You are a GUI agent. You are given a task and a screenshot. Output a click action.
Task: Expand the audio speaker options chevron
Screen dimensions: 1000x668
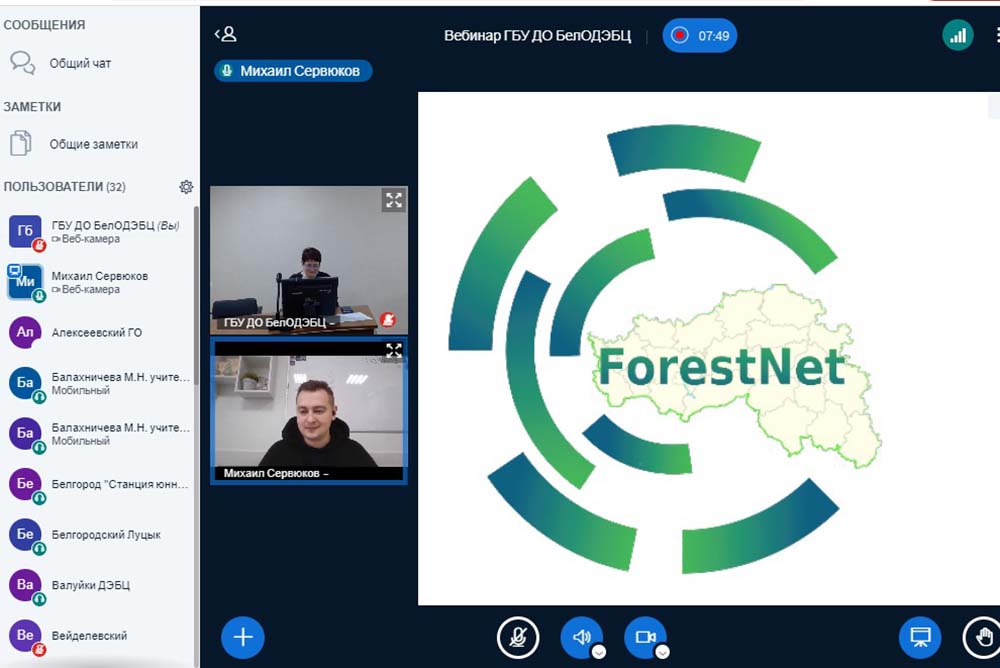(x=598, y=651)
